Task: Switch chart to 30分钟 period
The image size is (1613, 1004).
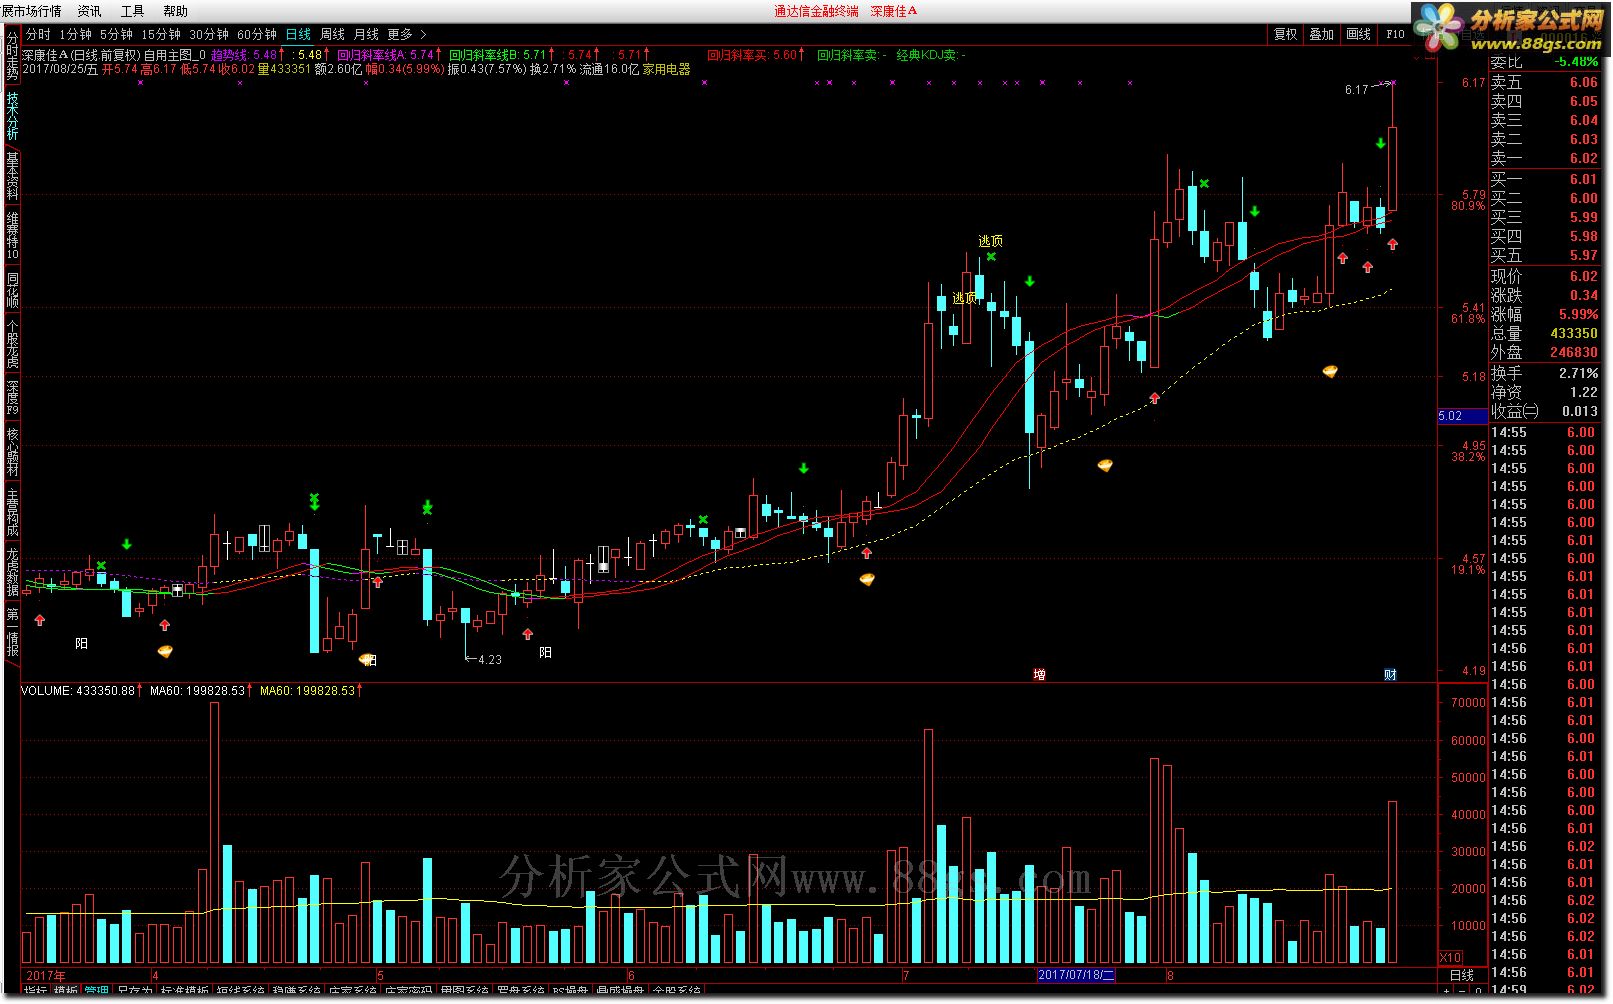Action: 209,34
